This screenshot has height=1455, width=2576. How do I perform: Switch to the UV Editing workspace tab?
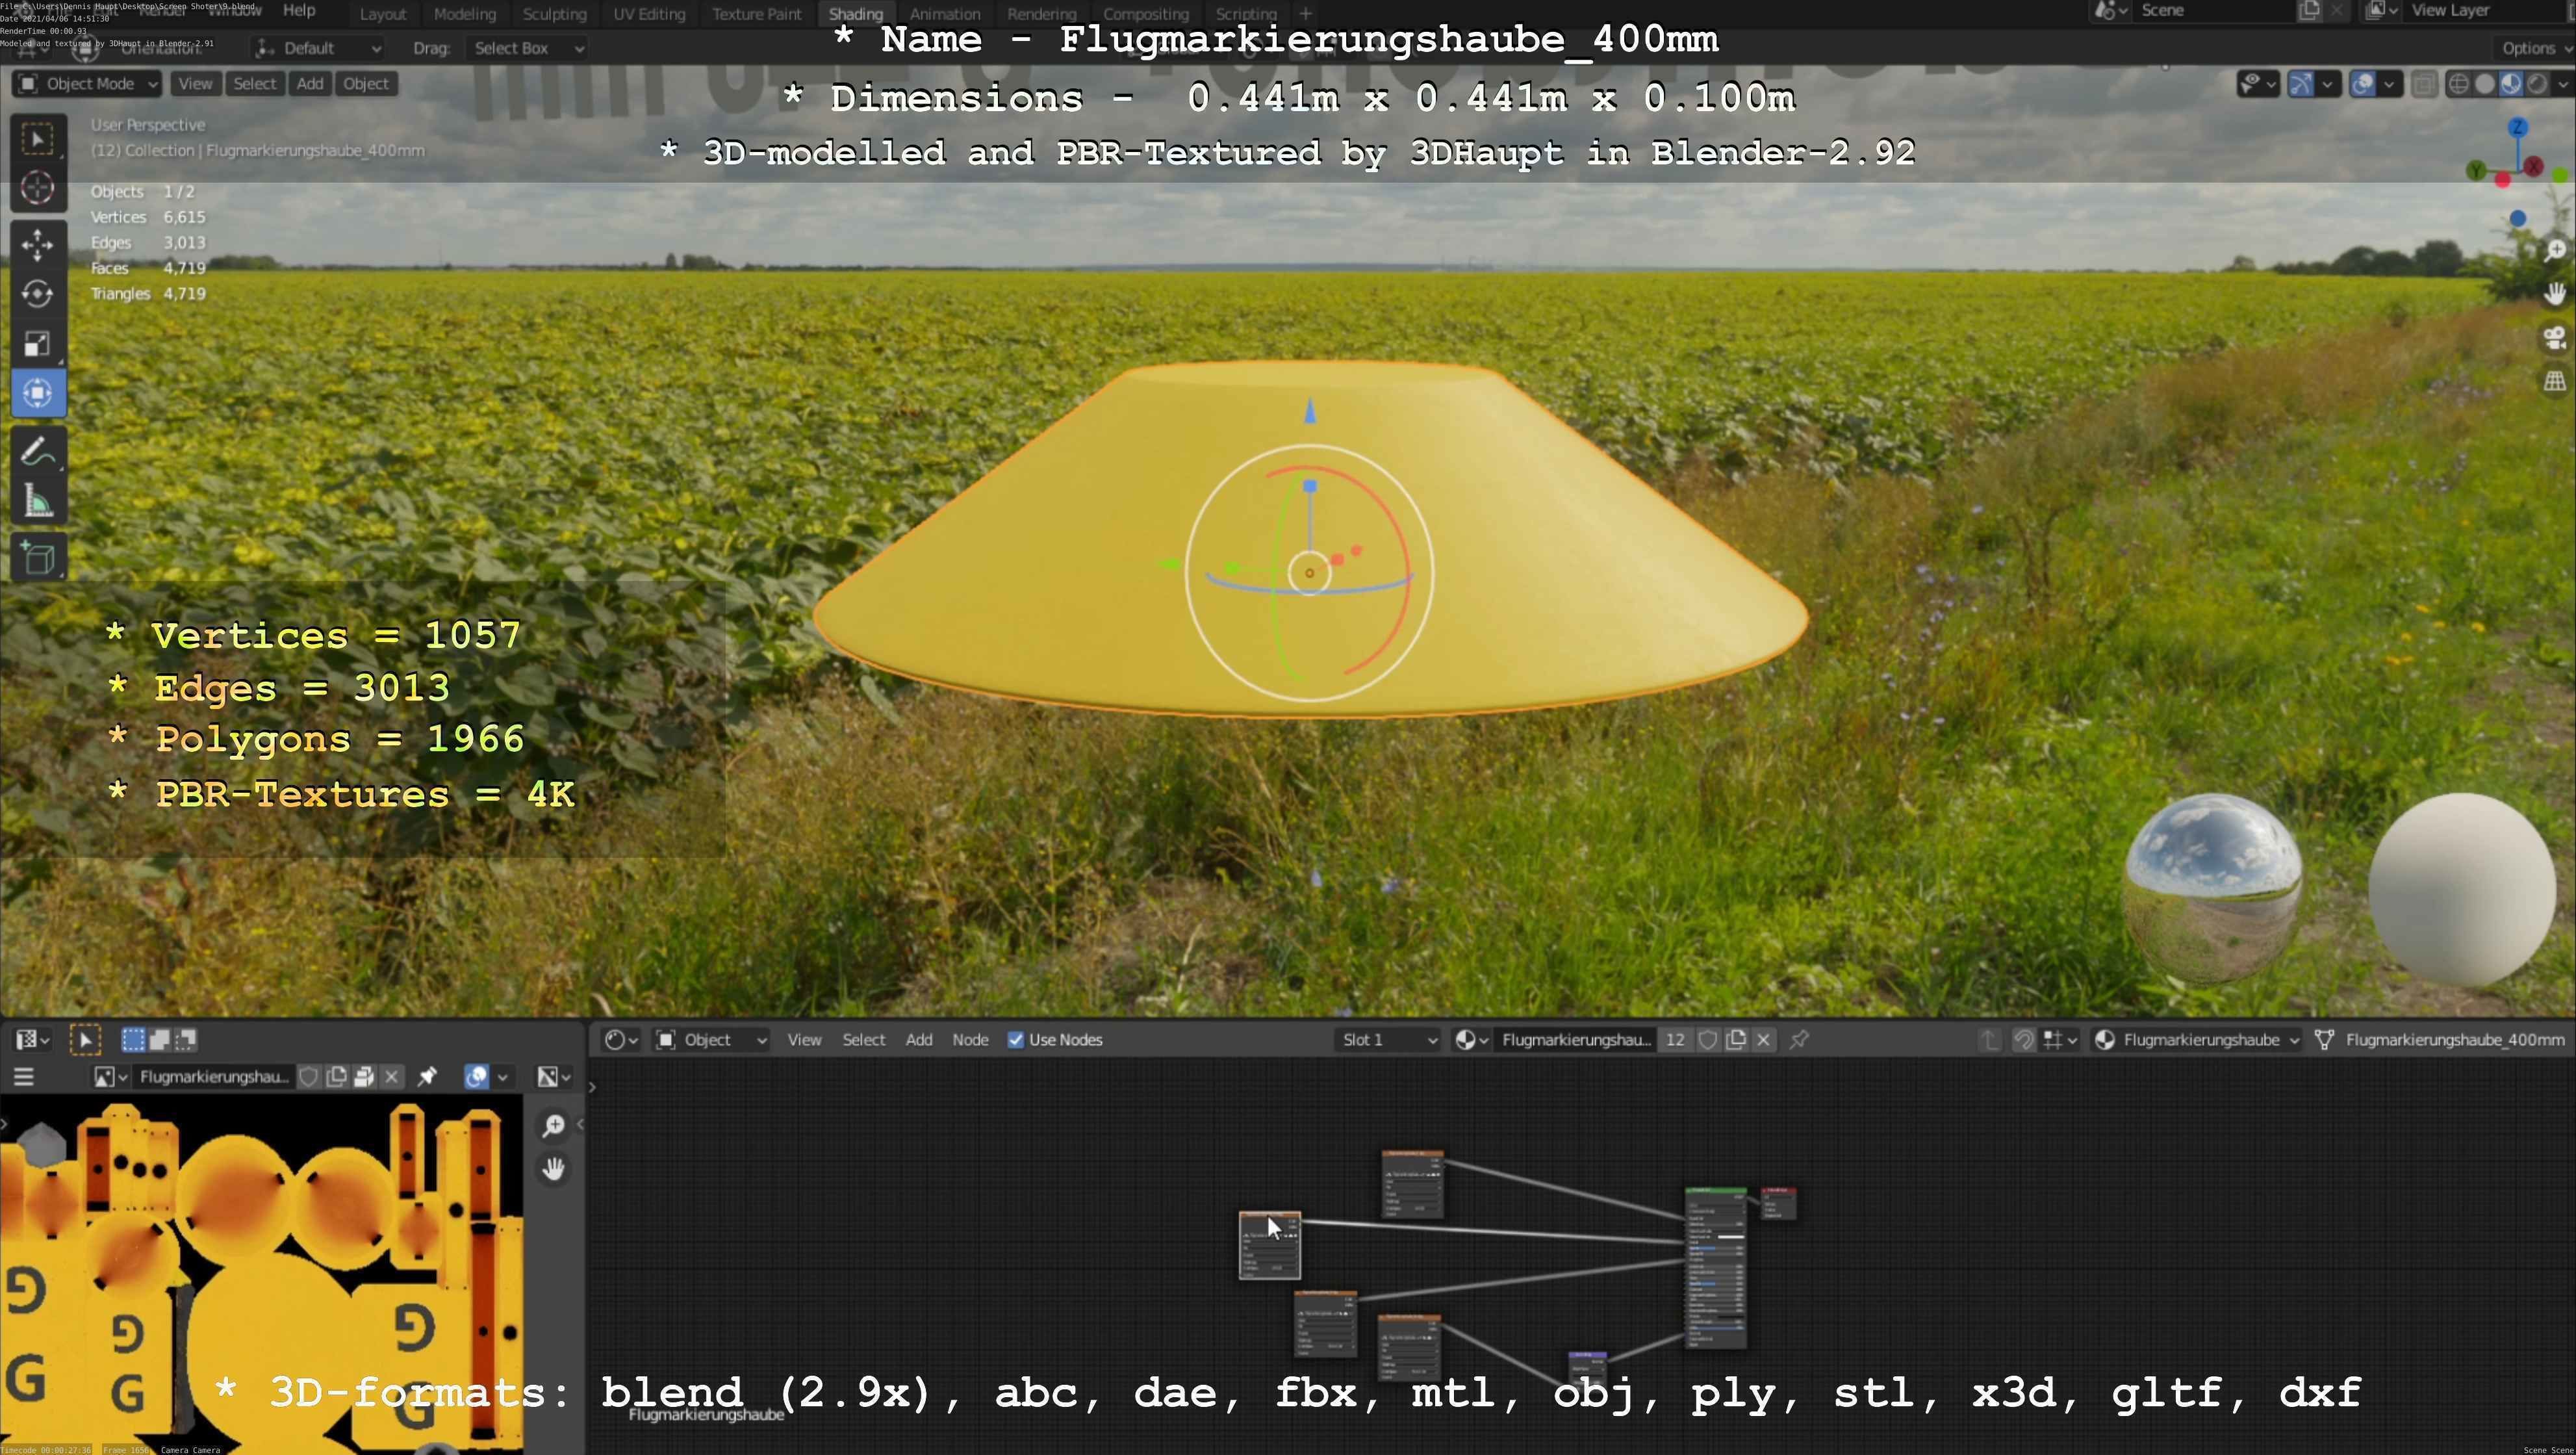tap(650, 14)
